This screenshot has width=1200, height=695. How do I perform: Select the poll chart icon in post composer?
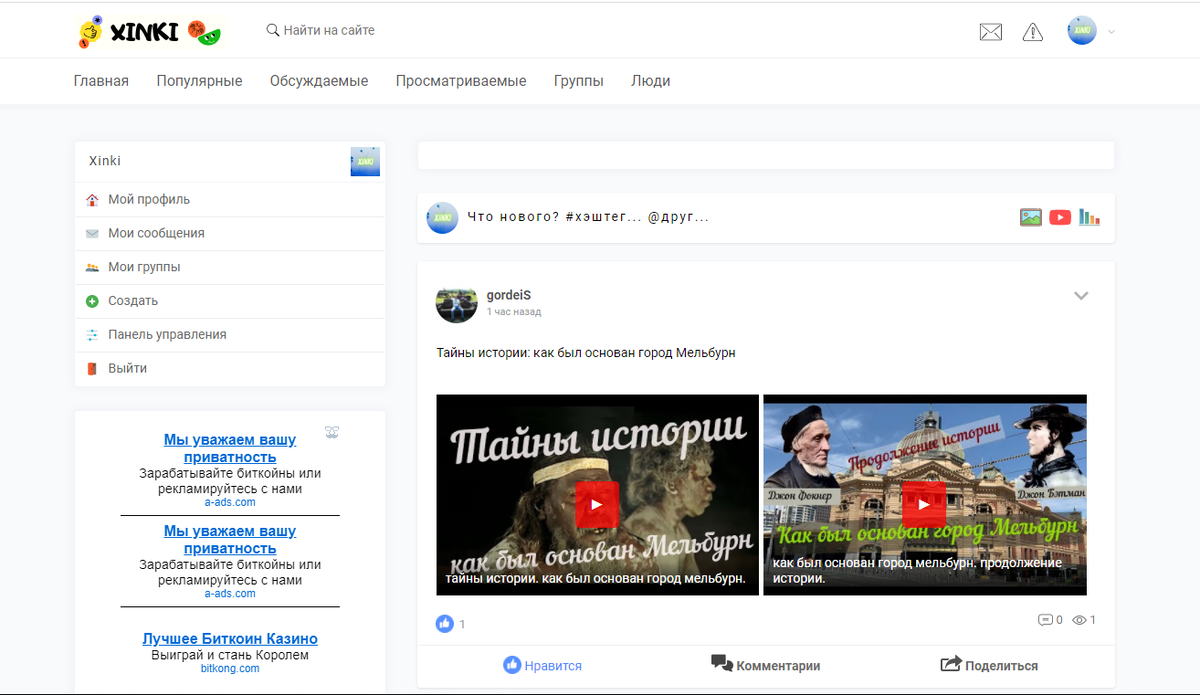(x=1089, y=217)
